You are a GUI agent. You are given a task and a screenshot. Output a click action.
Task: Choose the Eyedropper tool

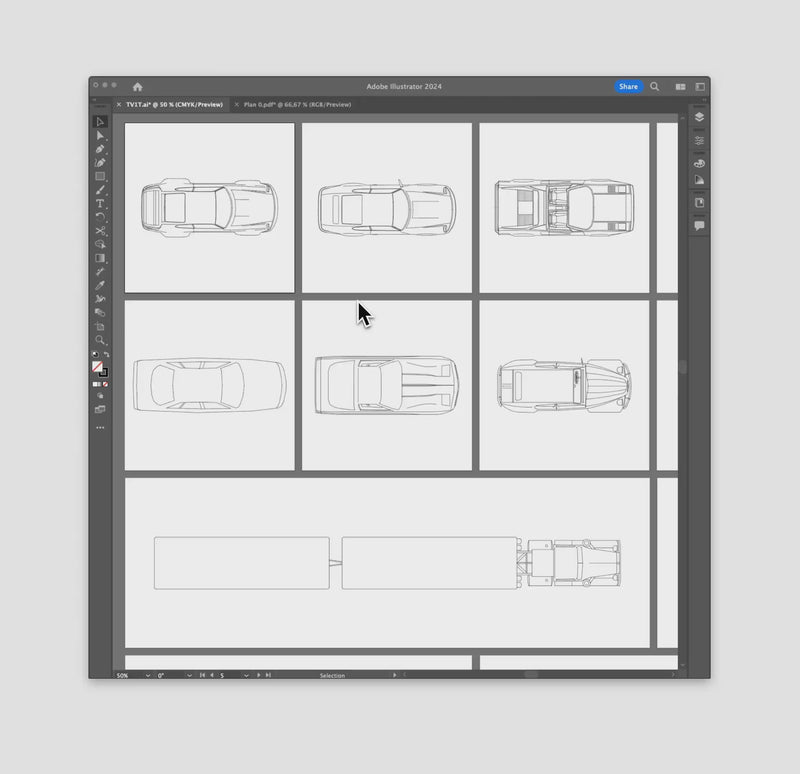pyautogui.click(x=100, y=285)
